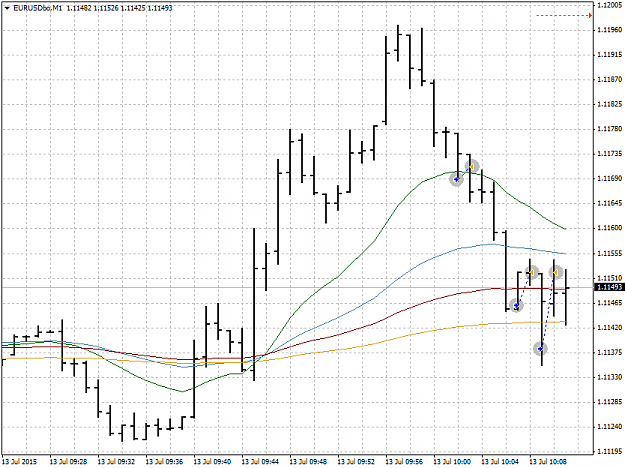Viewport: 625px width, 468px height.
Task: Click the 13 Jul 09:28 time label
Action: [69, 462]
